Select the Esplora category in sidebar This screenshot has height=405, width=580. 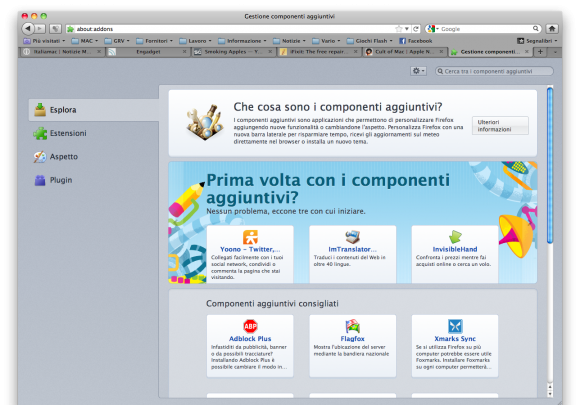tap(94, 110)
